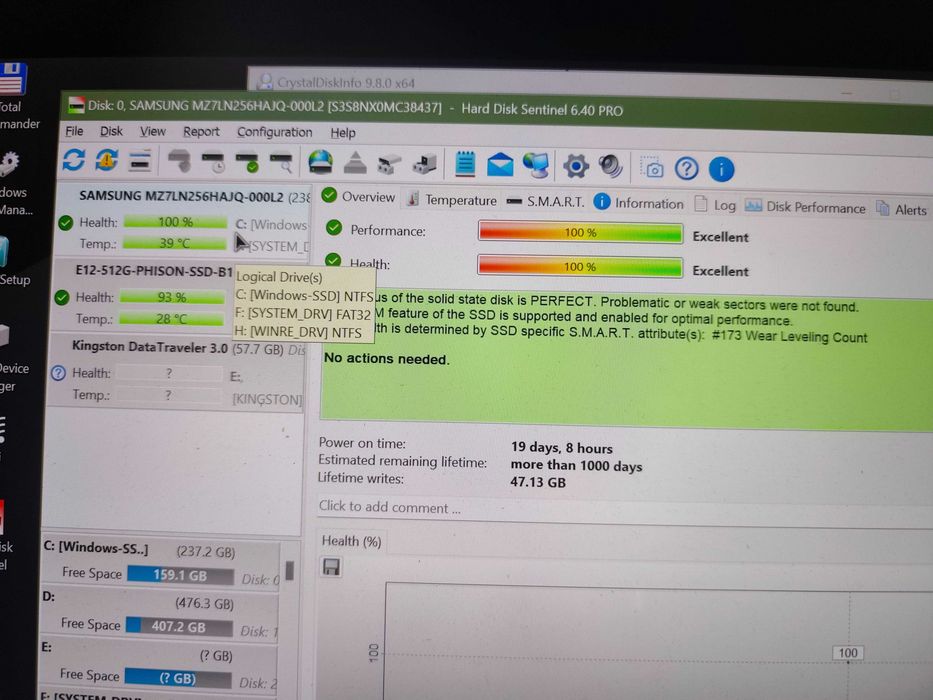
Task: Click the disk with magnifier toolbar icon
Action: pos(281,163)
